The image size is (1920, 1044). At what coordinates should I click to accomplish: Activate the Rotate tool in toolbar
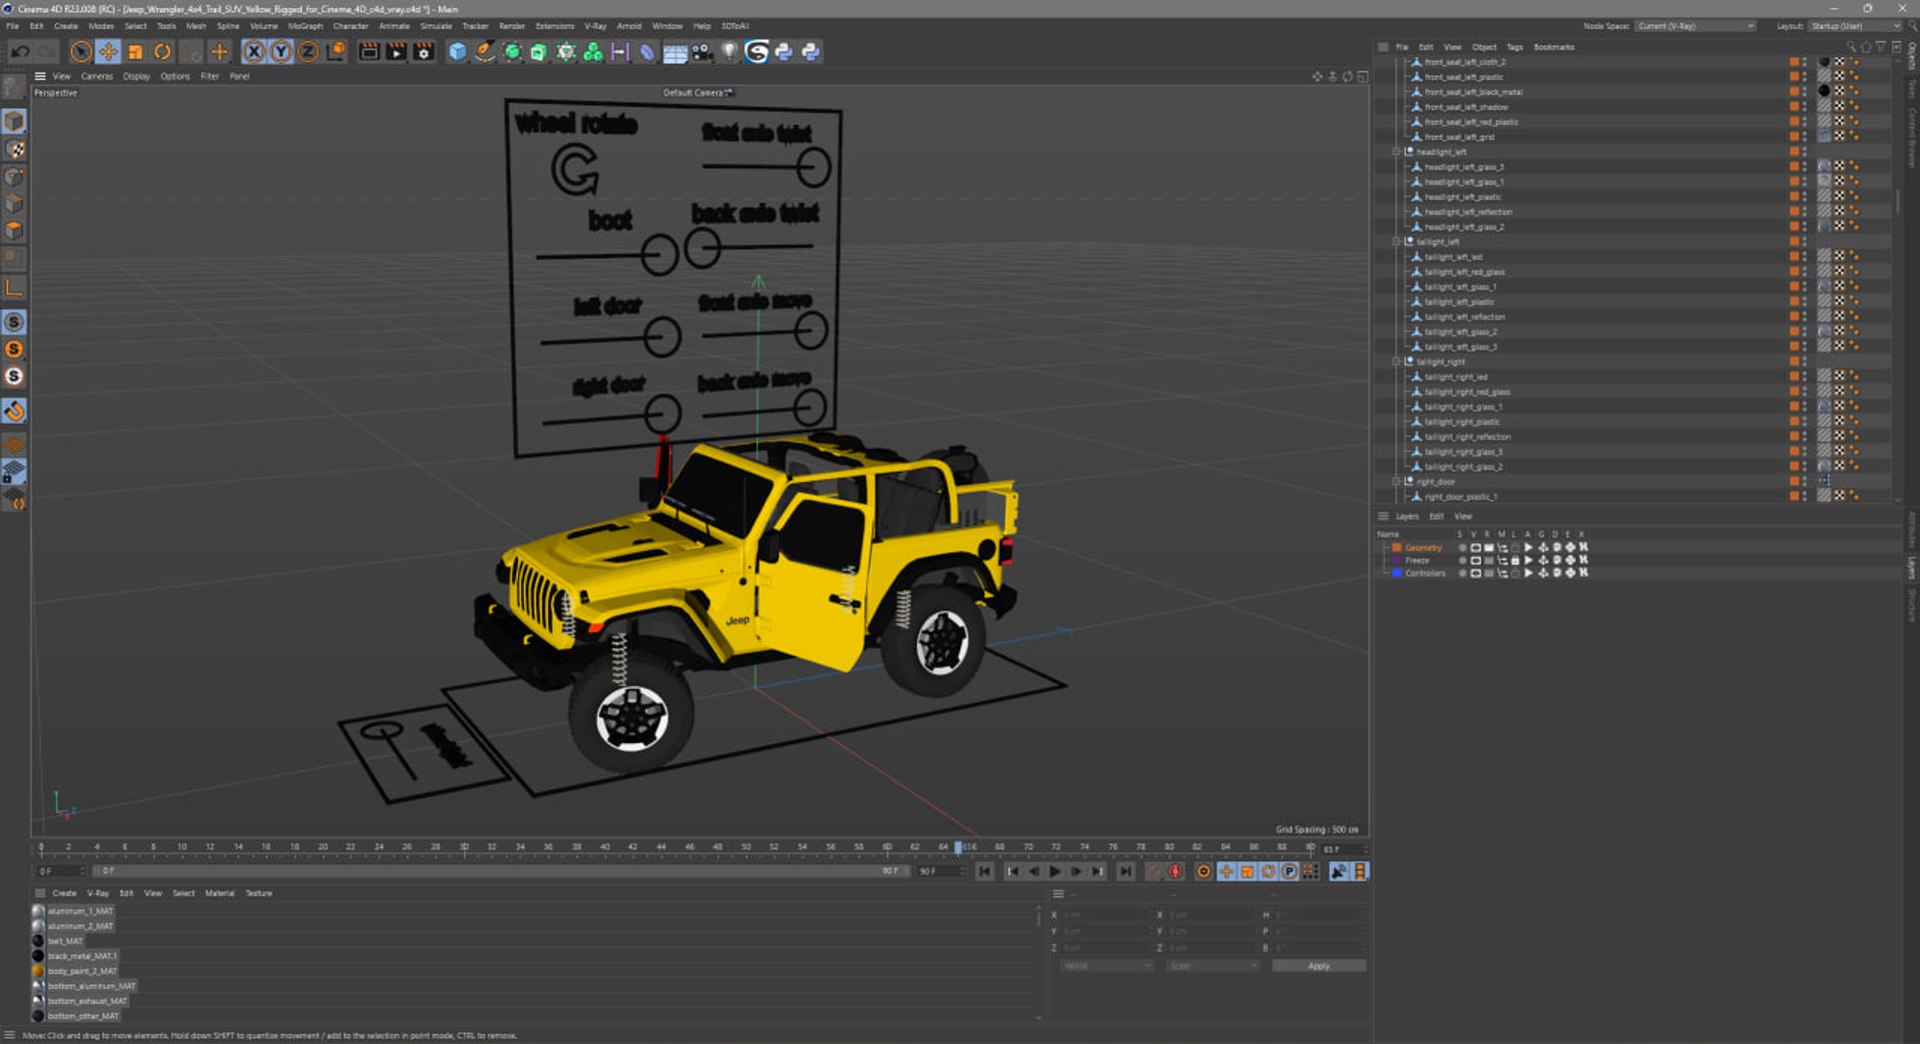(162, 52)
